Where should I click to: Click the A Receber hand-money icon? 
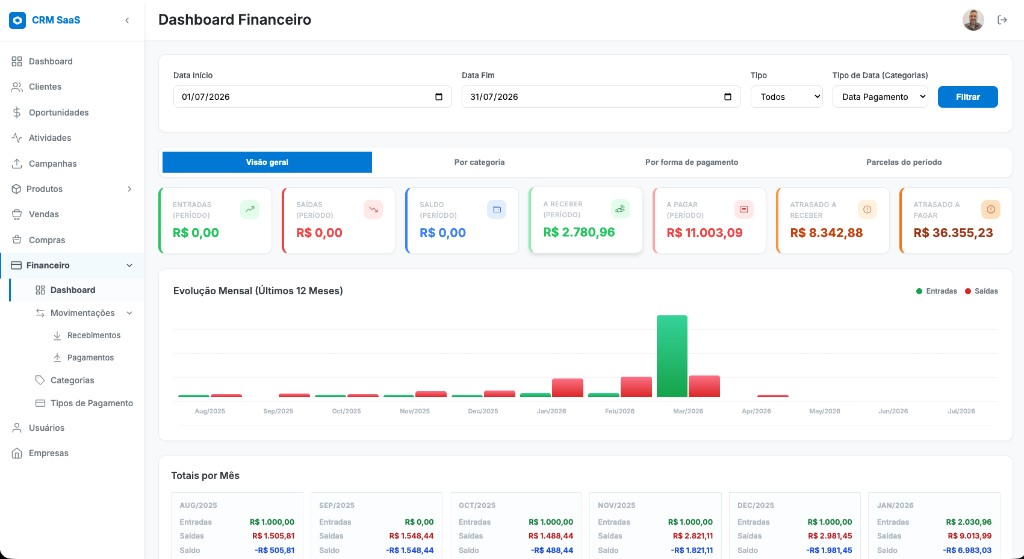[x=620, y=209]
